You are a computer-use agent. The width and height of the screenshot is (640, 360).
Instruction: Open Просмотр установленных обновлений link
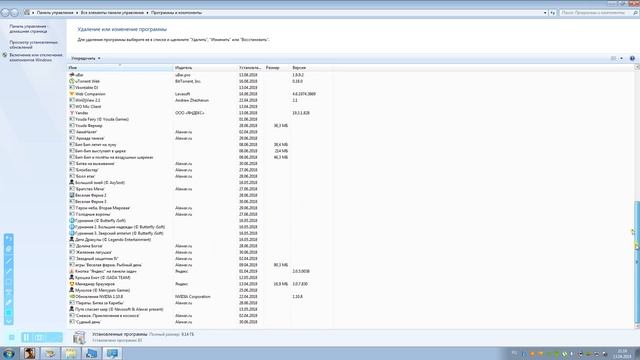[x=33, y=44]
